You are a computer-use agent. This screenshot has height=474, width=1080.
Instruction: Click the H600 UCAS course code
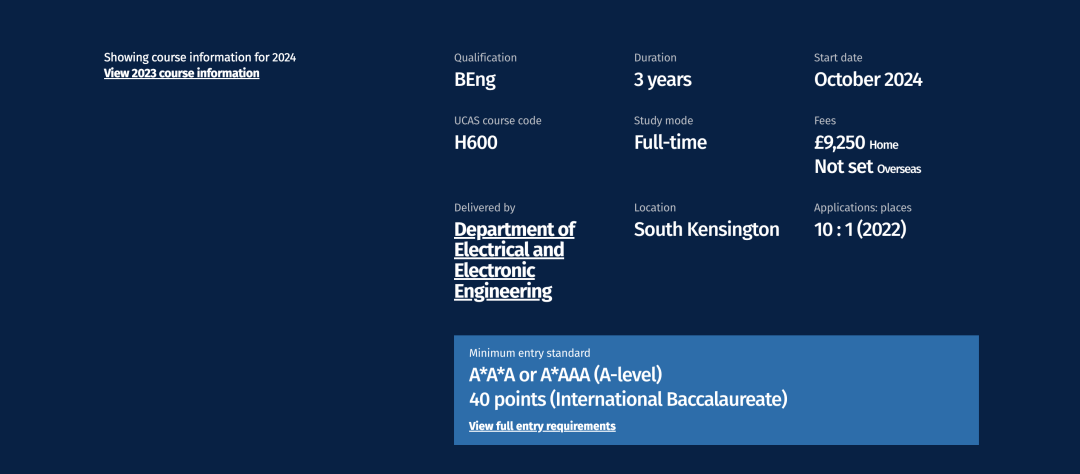[x=476, y=143]
